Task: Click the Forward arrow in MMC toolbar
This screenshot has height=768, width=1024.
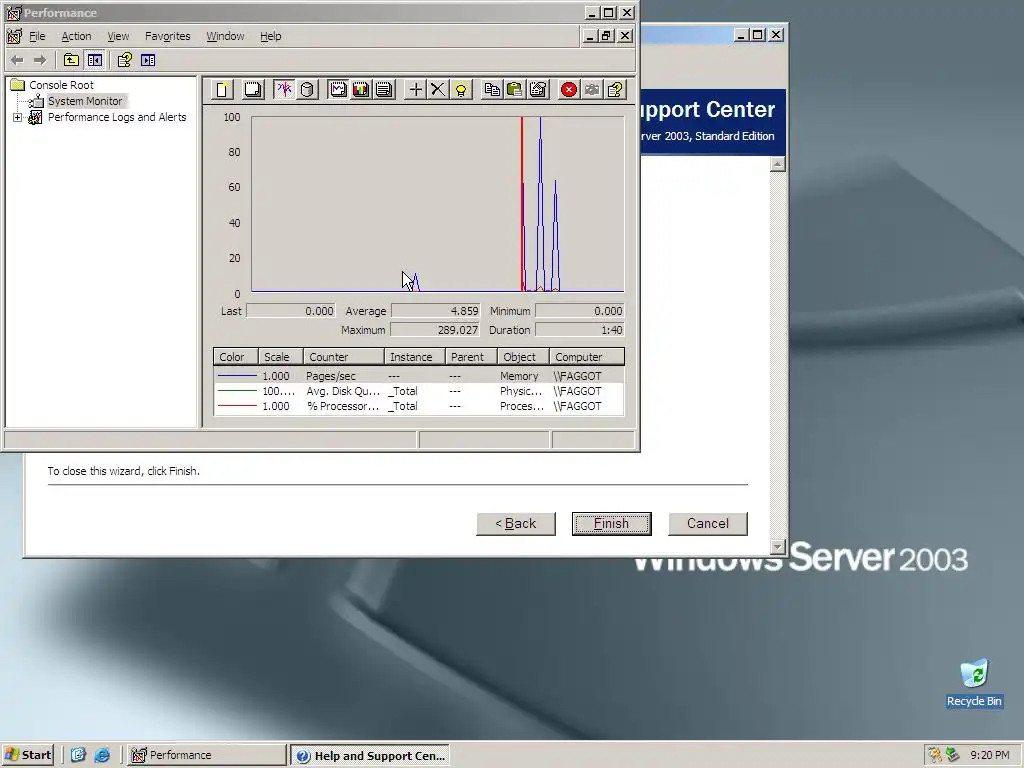Action: [x=40, y=60]
